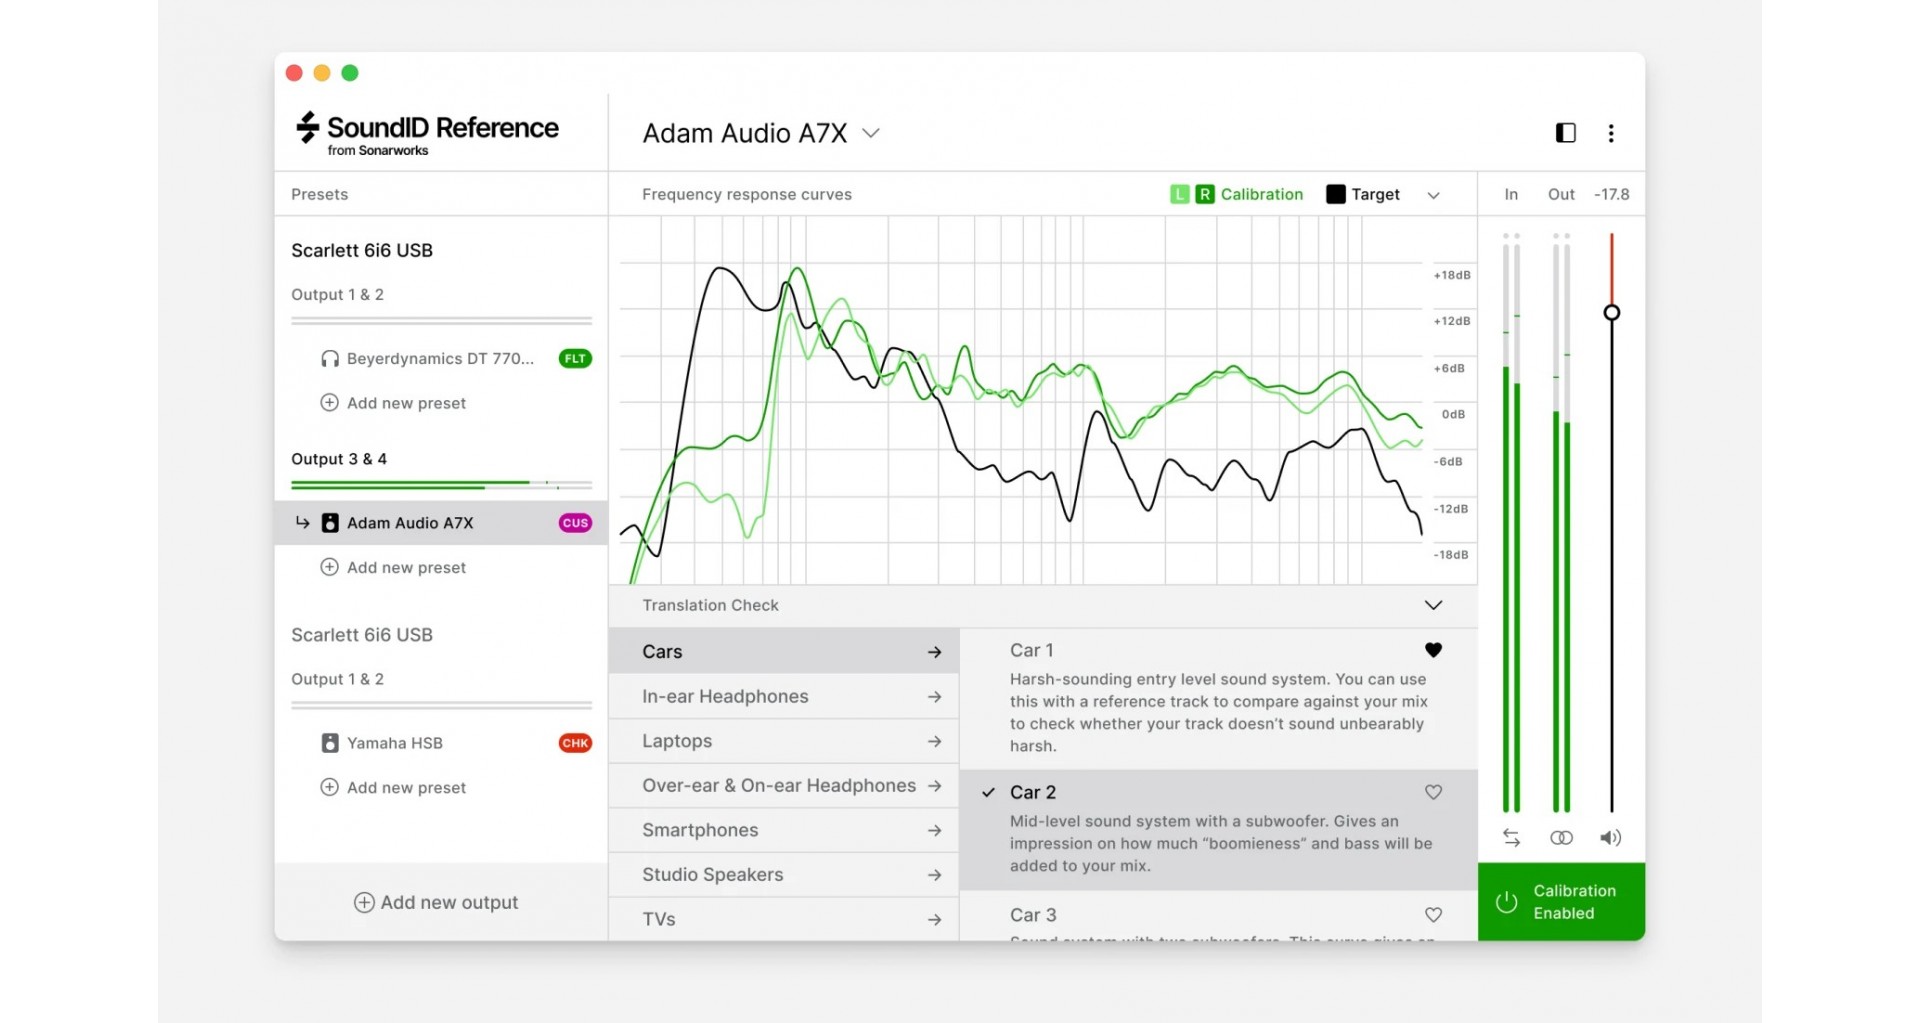This screenshot has height=1023, width=1920.
Task: Click headphones icon beside Beyerdynamics DT 770
Action: pos(329,358)
